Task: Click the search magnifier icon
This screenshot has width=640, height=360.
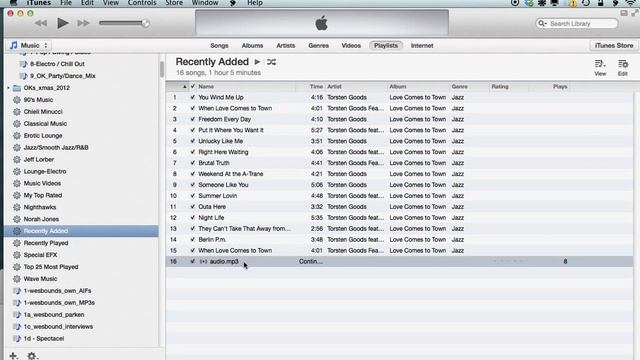Action: point(542,24)
